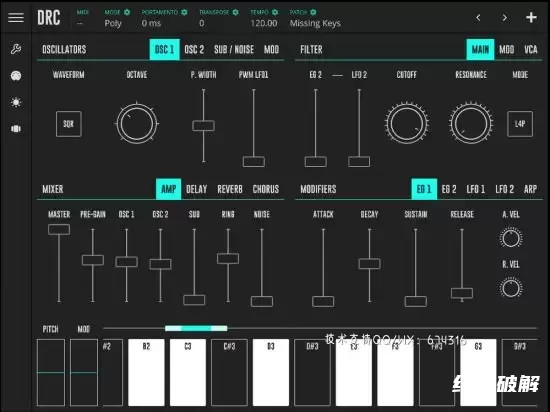Click the Decay slider handle
Image resolution: width=550 pixels, height=412 pixels.
coord(369,264)
